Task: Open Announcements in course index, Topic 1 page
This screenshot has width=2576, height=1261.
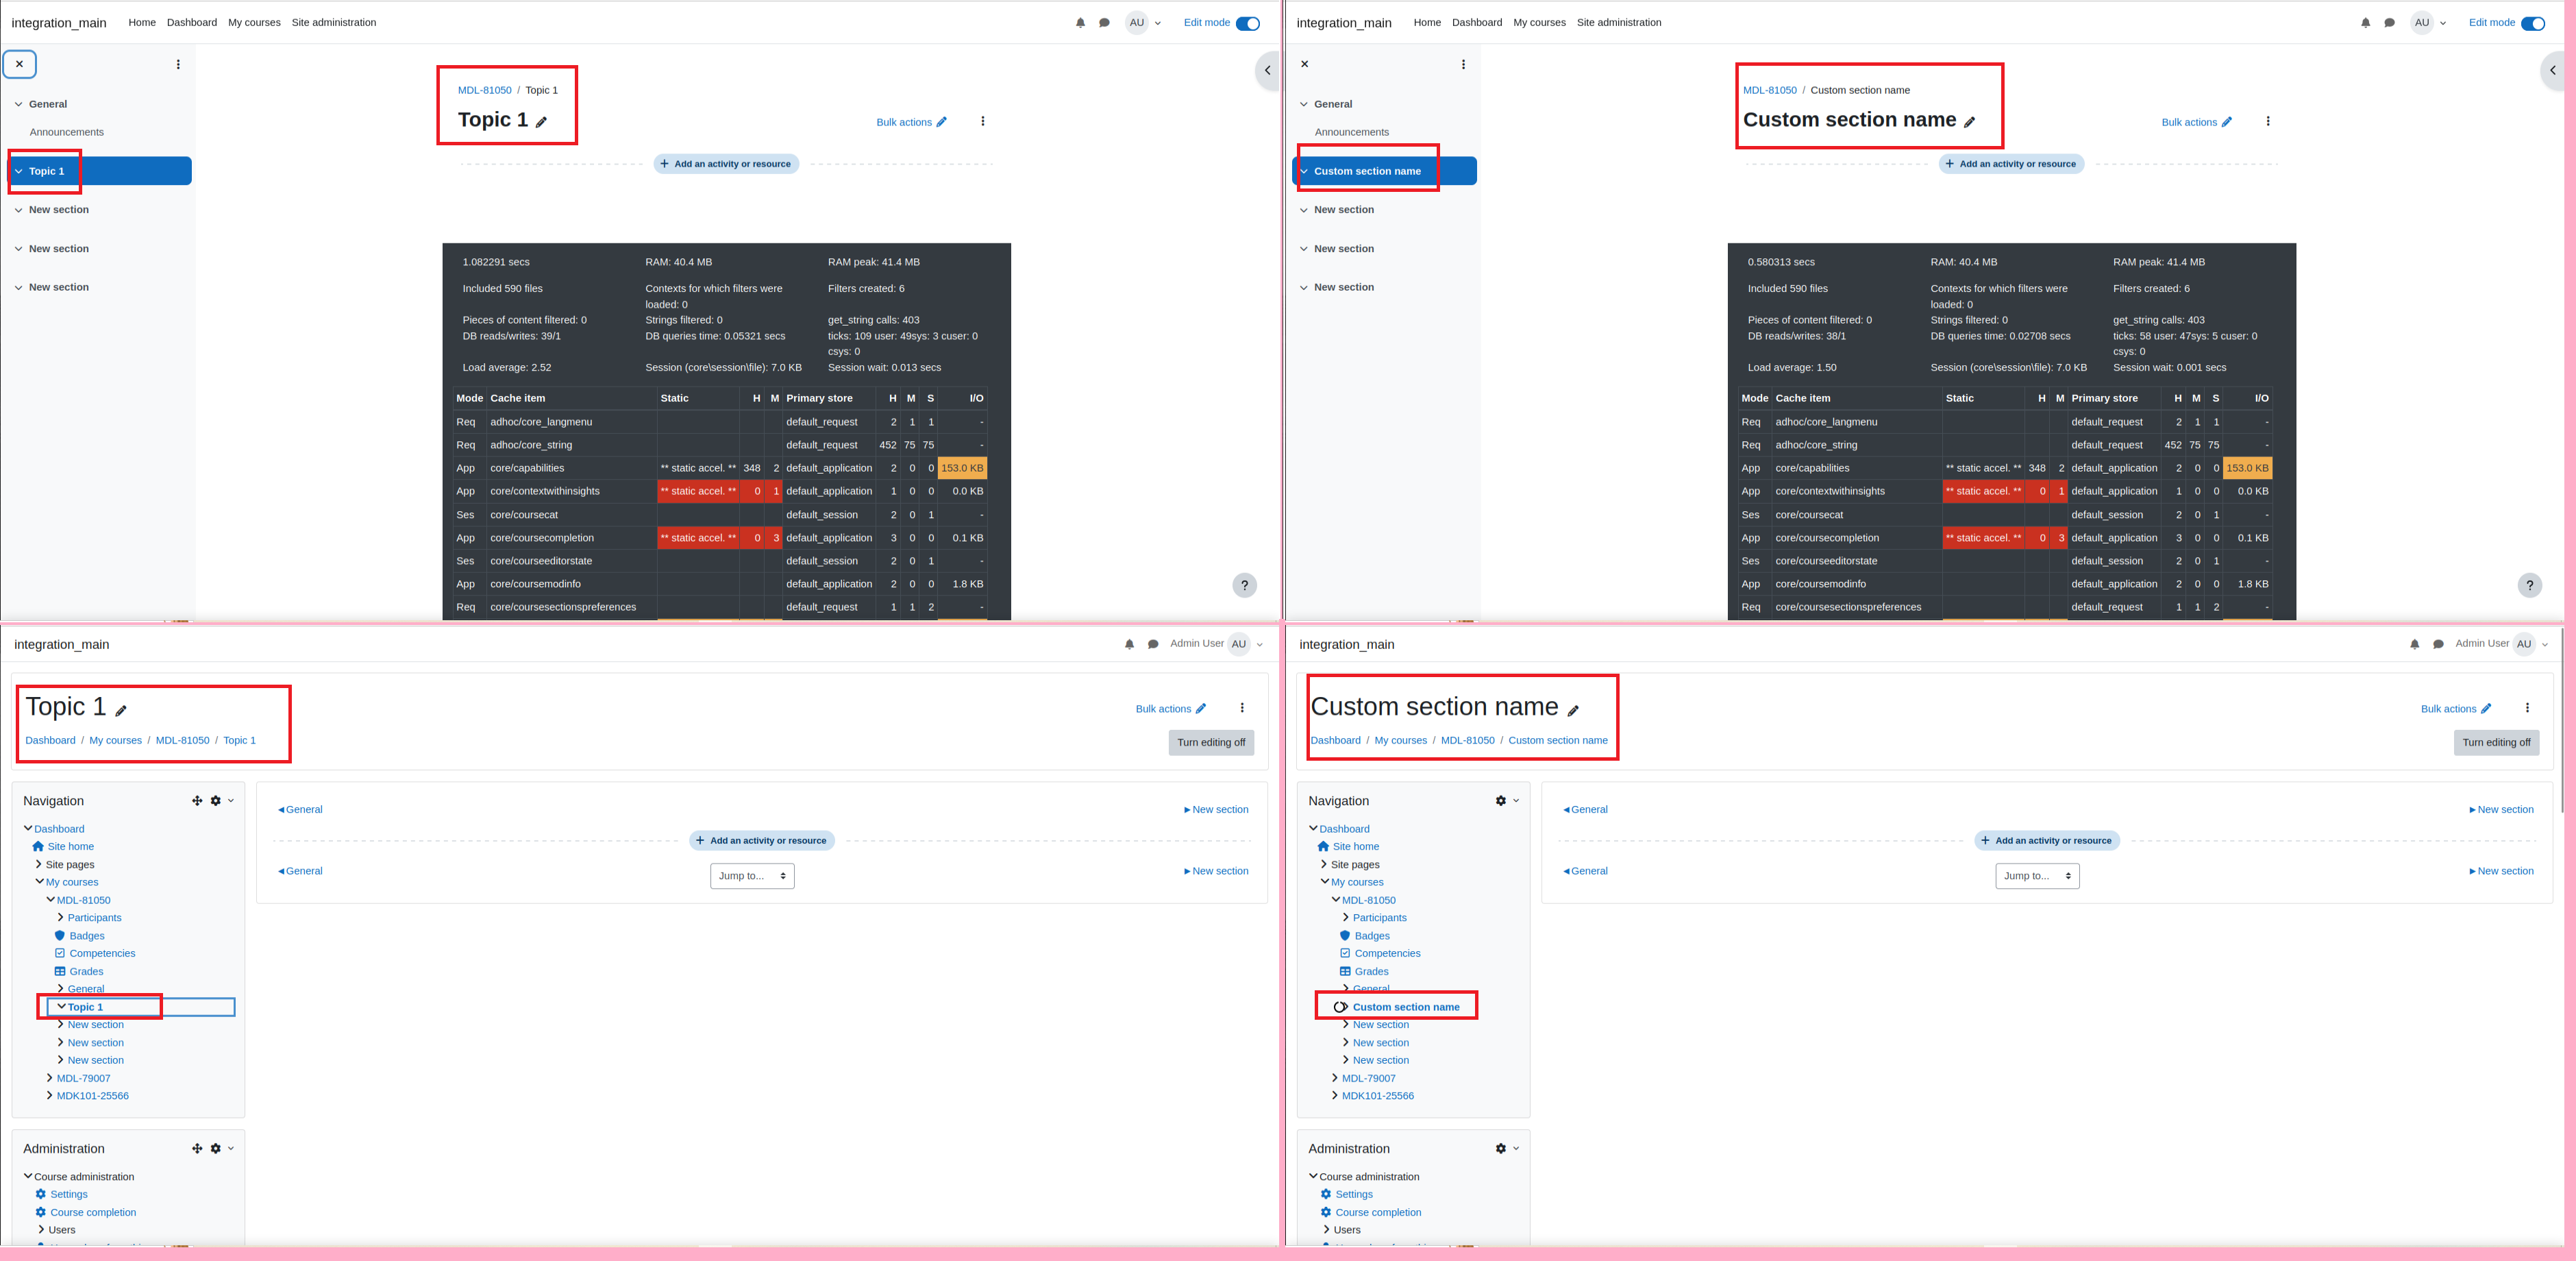Action: click(x=67, y=132)
